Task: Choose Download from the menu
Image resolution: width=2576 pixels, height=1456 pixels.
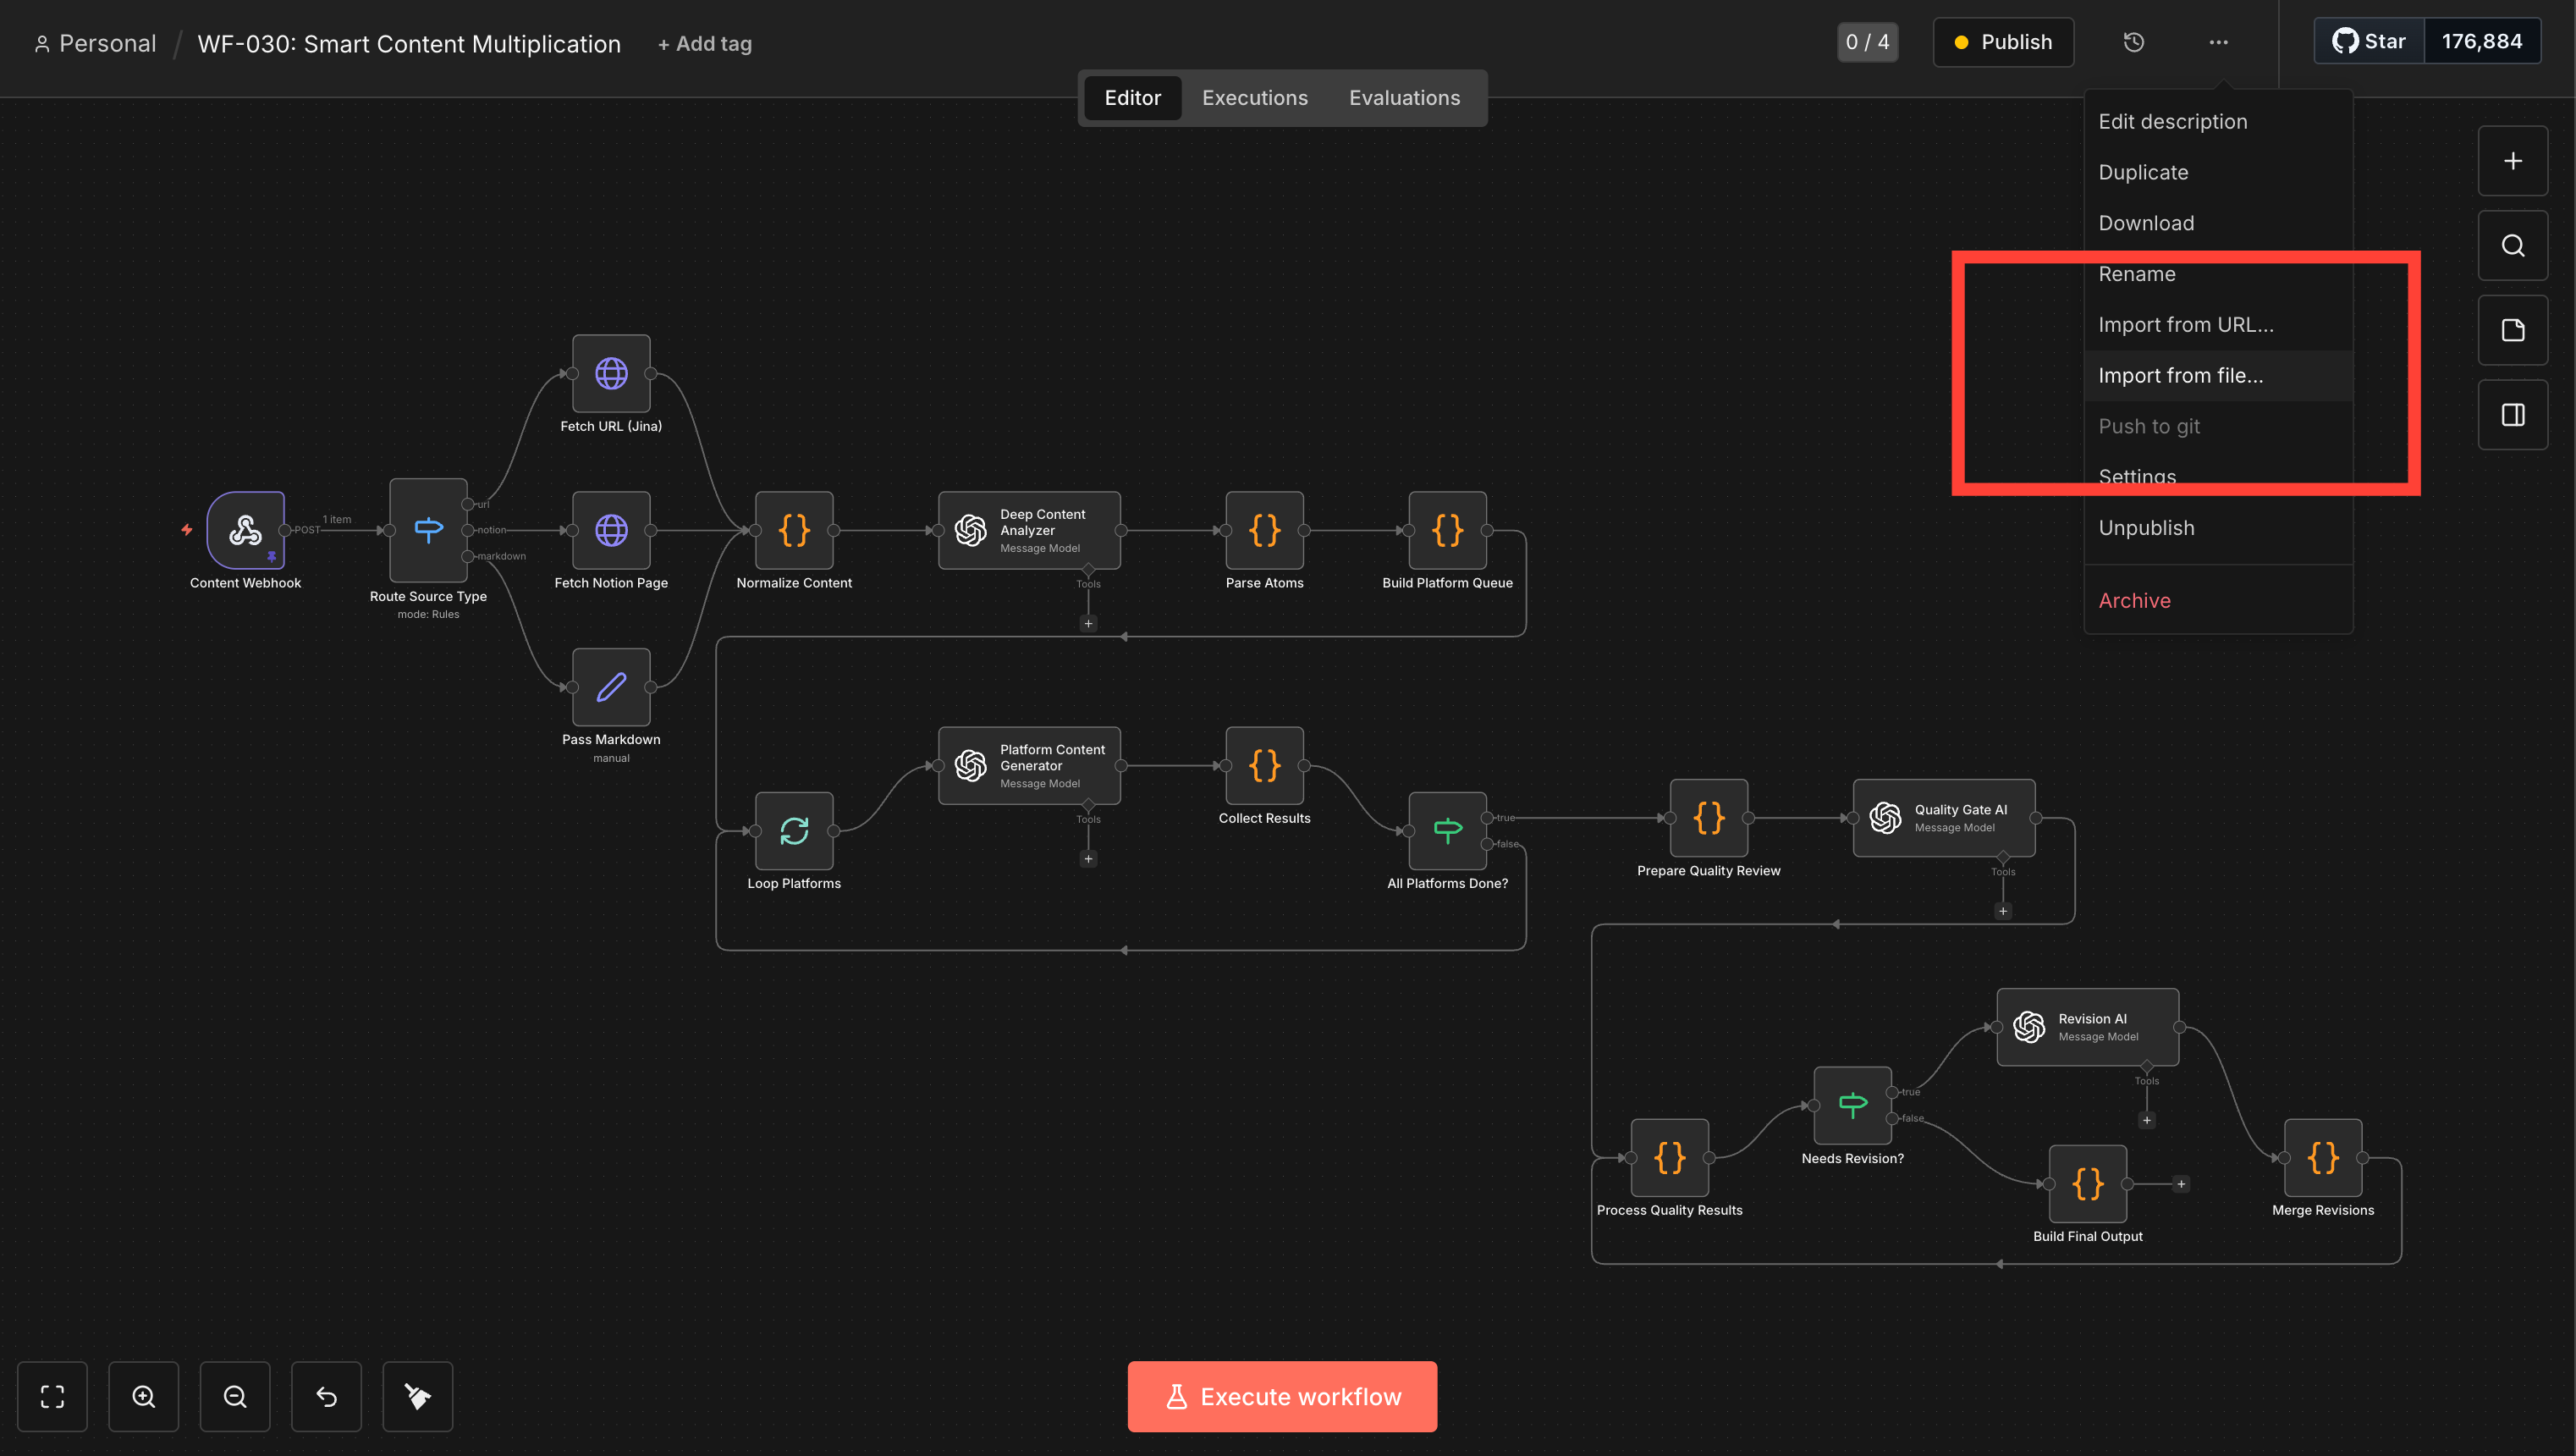Action: 2218,223
